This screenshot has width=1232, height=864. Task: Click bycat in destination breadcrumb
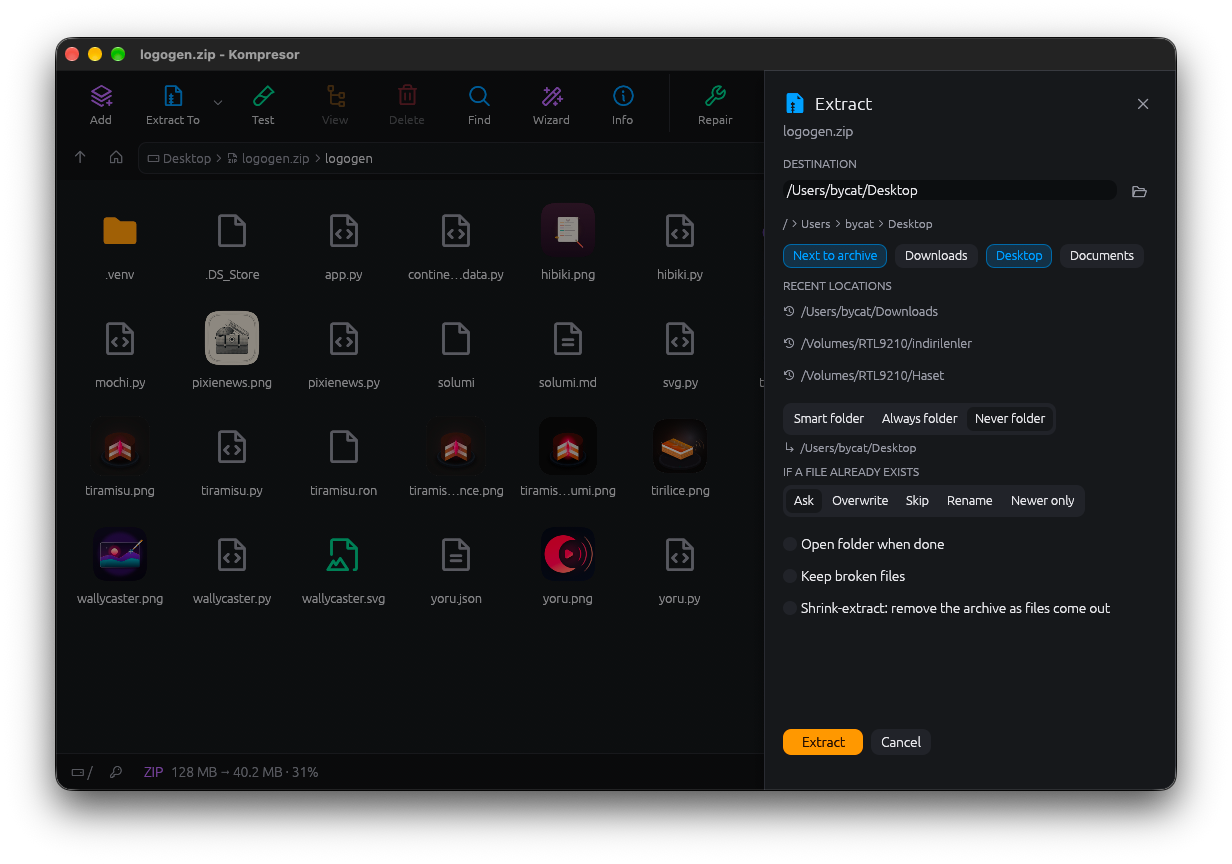pyautogui.click(x=859, y=224)
